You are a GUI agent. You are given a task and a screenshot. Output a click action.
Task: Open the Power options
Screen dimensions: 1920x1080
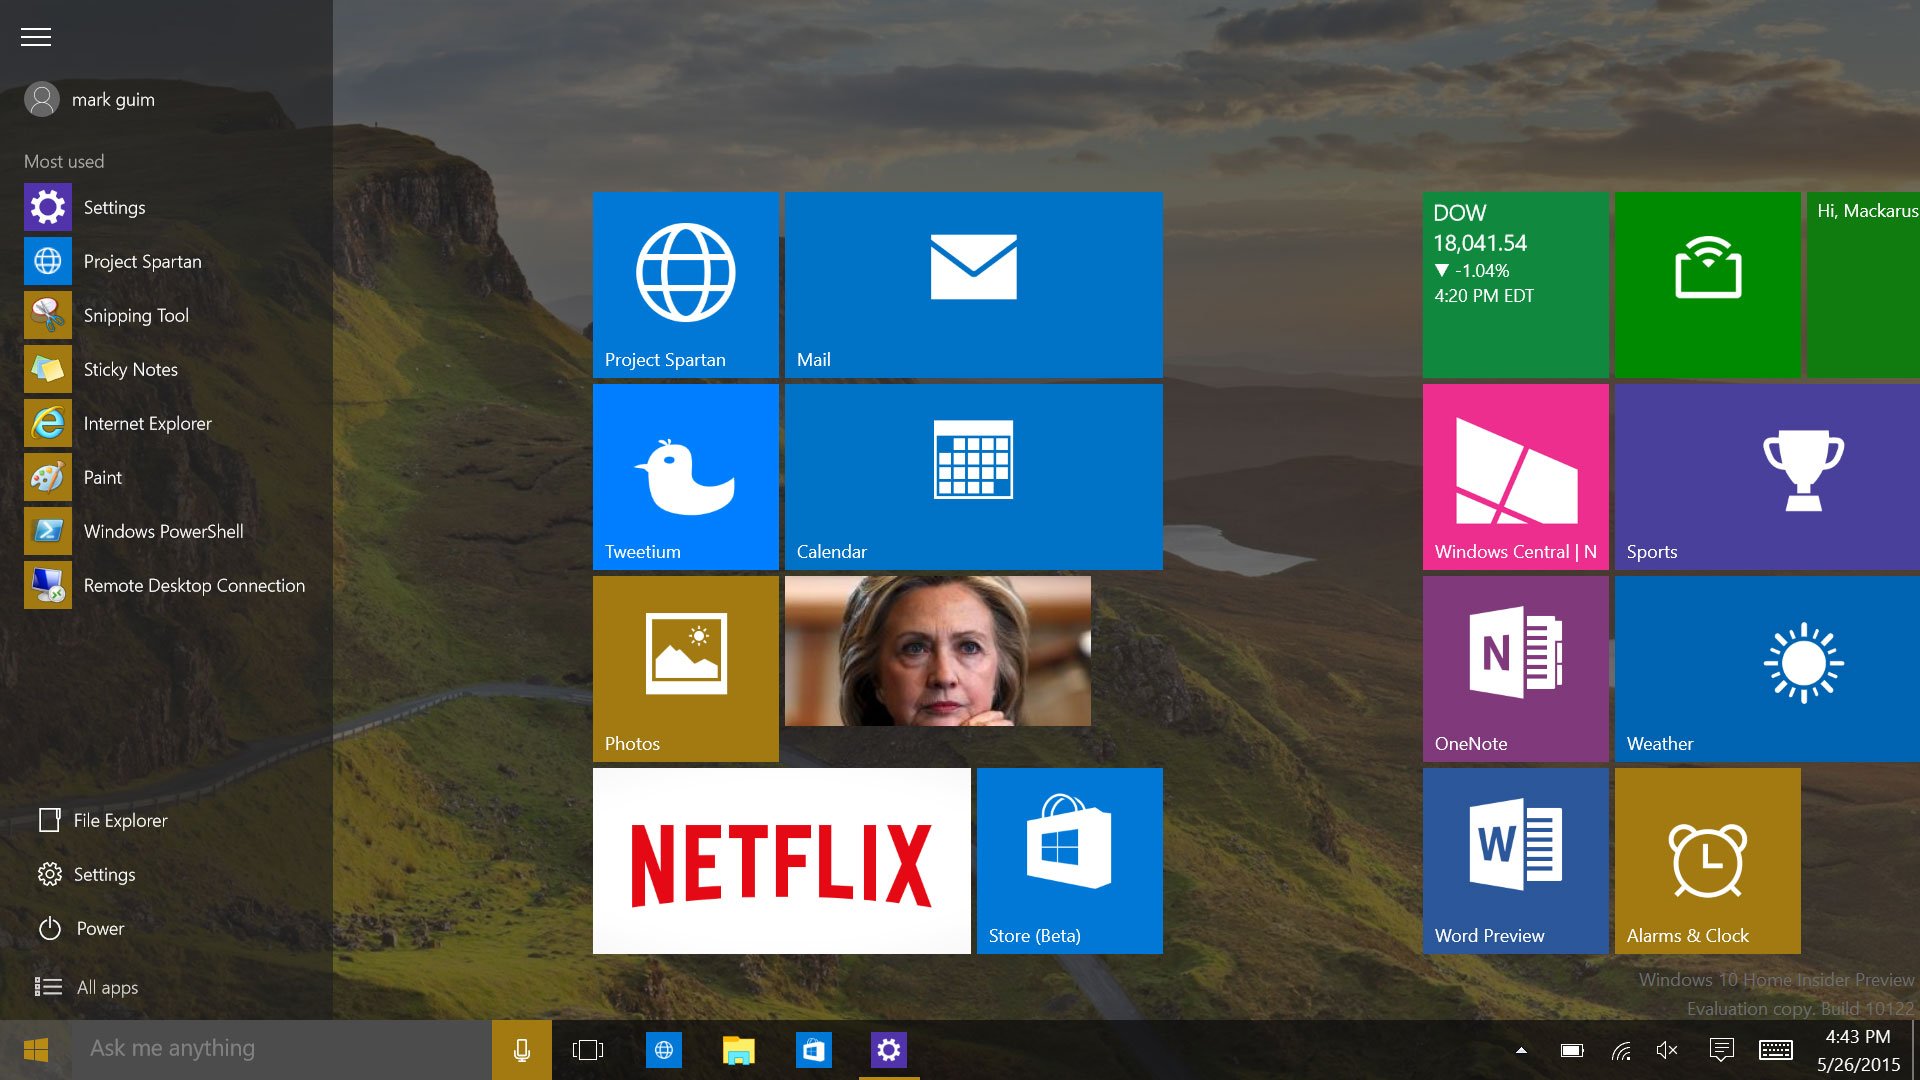(x=81, y=928)
